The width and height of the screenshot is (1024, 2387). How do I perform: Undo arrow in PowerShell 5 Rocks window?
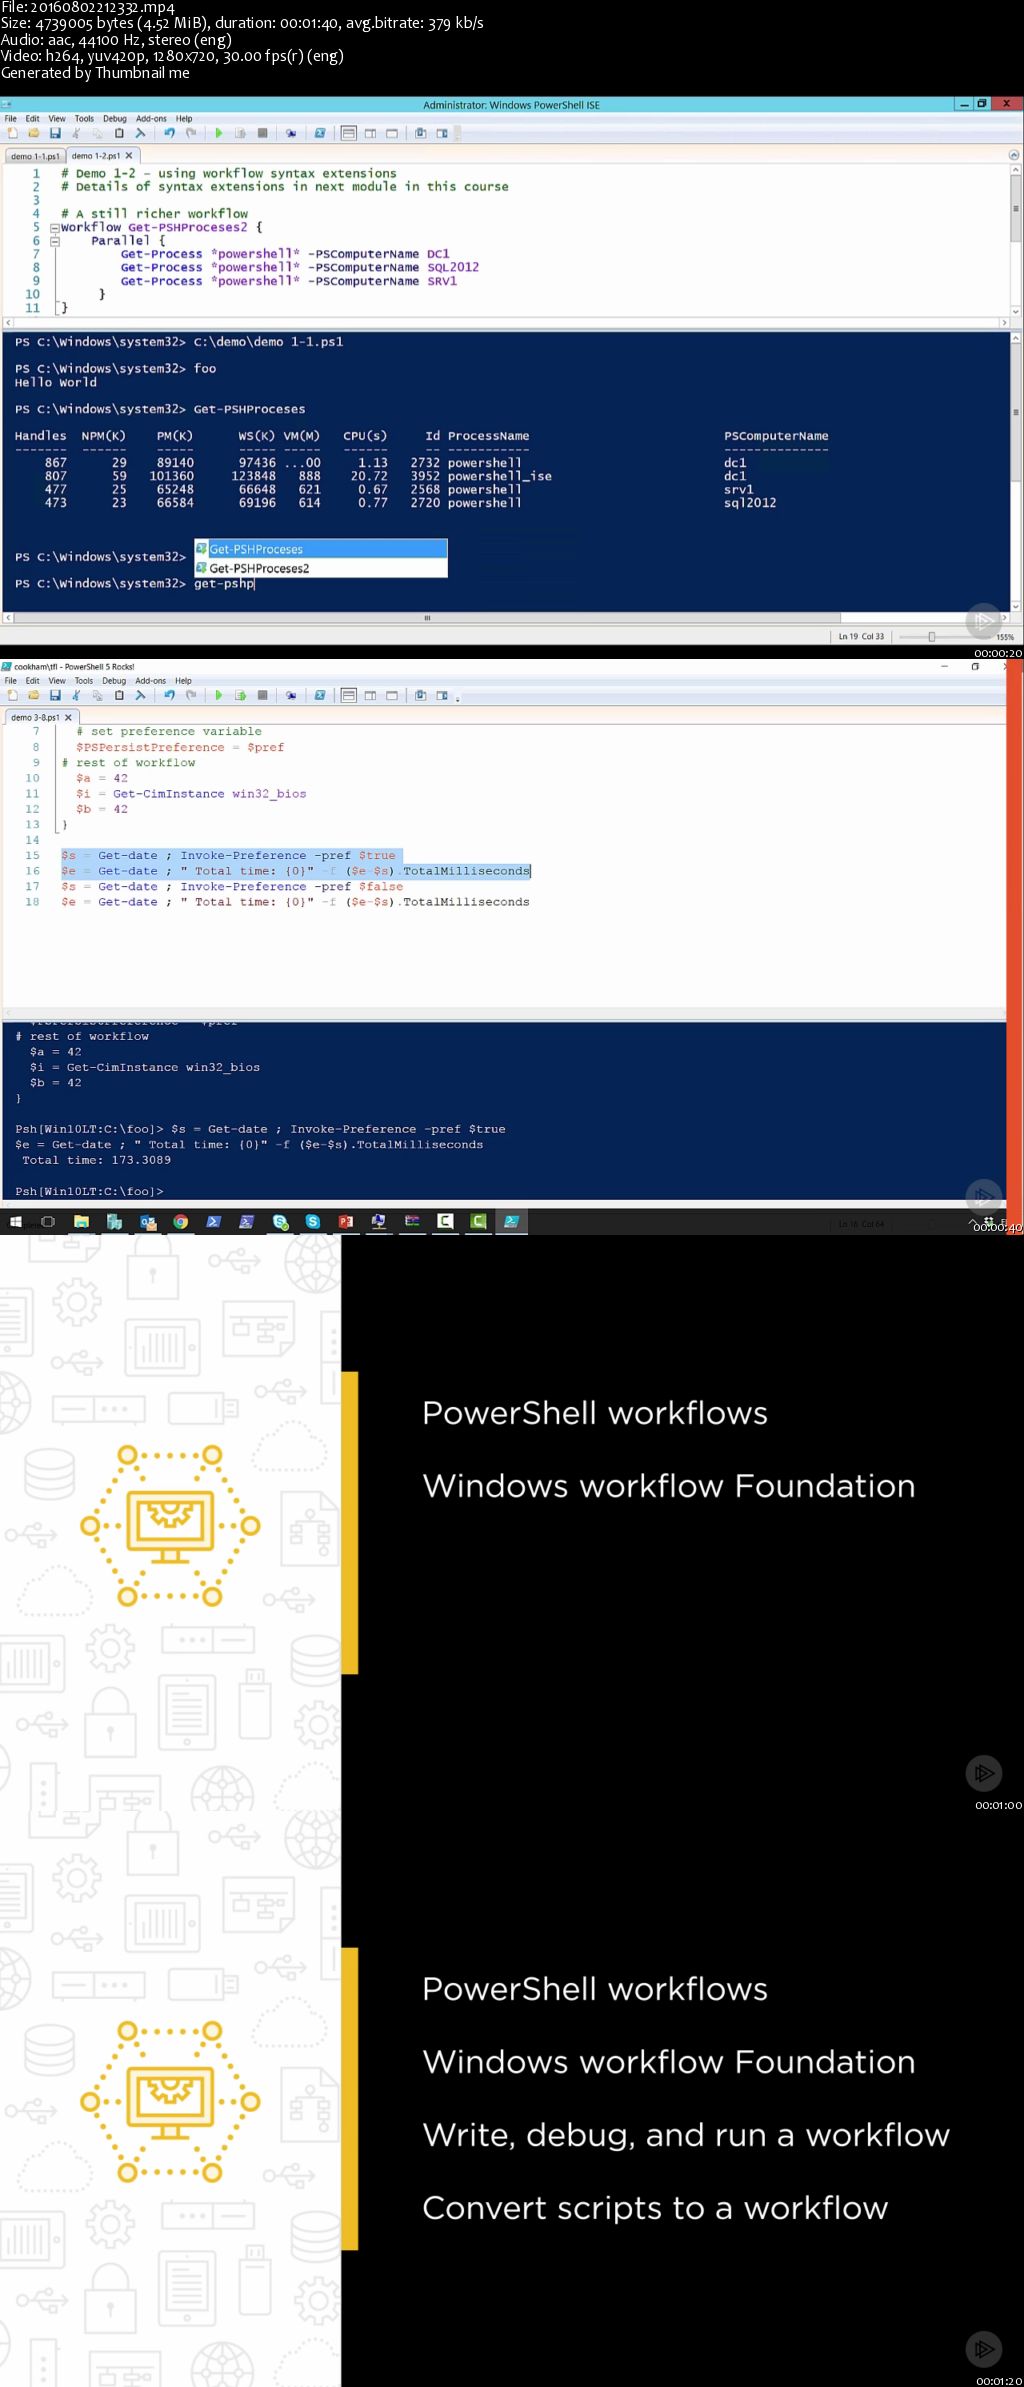coord(169,695)
